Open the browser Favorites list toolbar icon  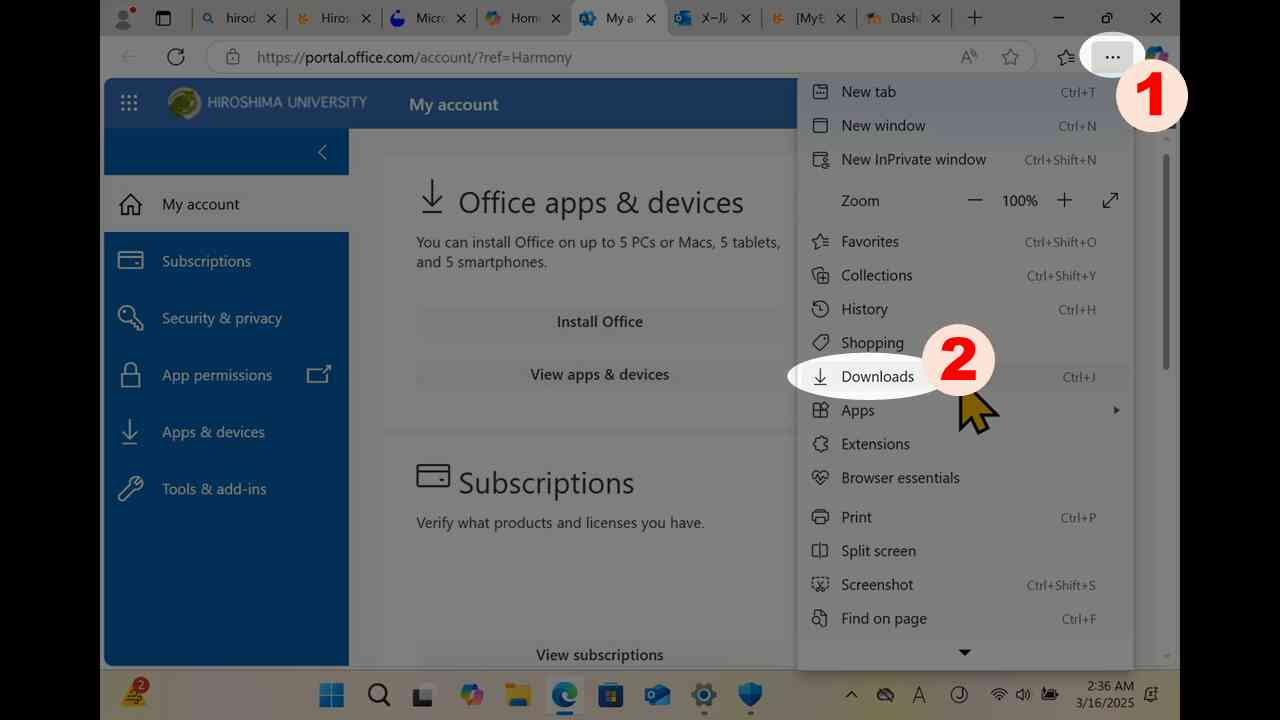point(1066,57)
